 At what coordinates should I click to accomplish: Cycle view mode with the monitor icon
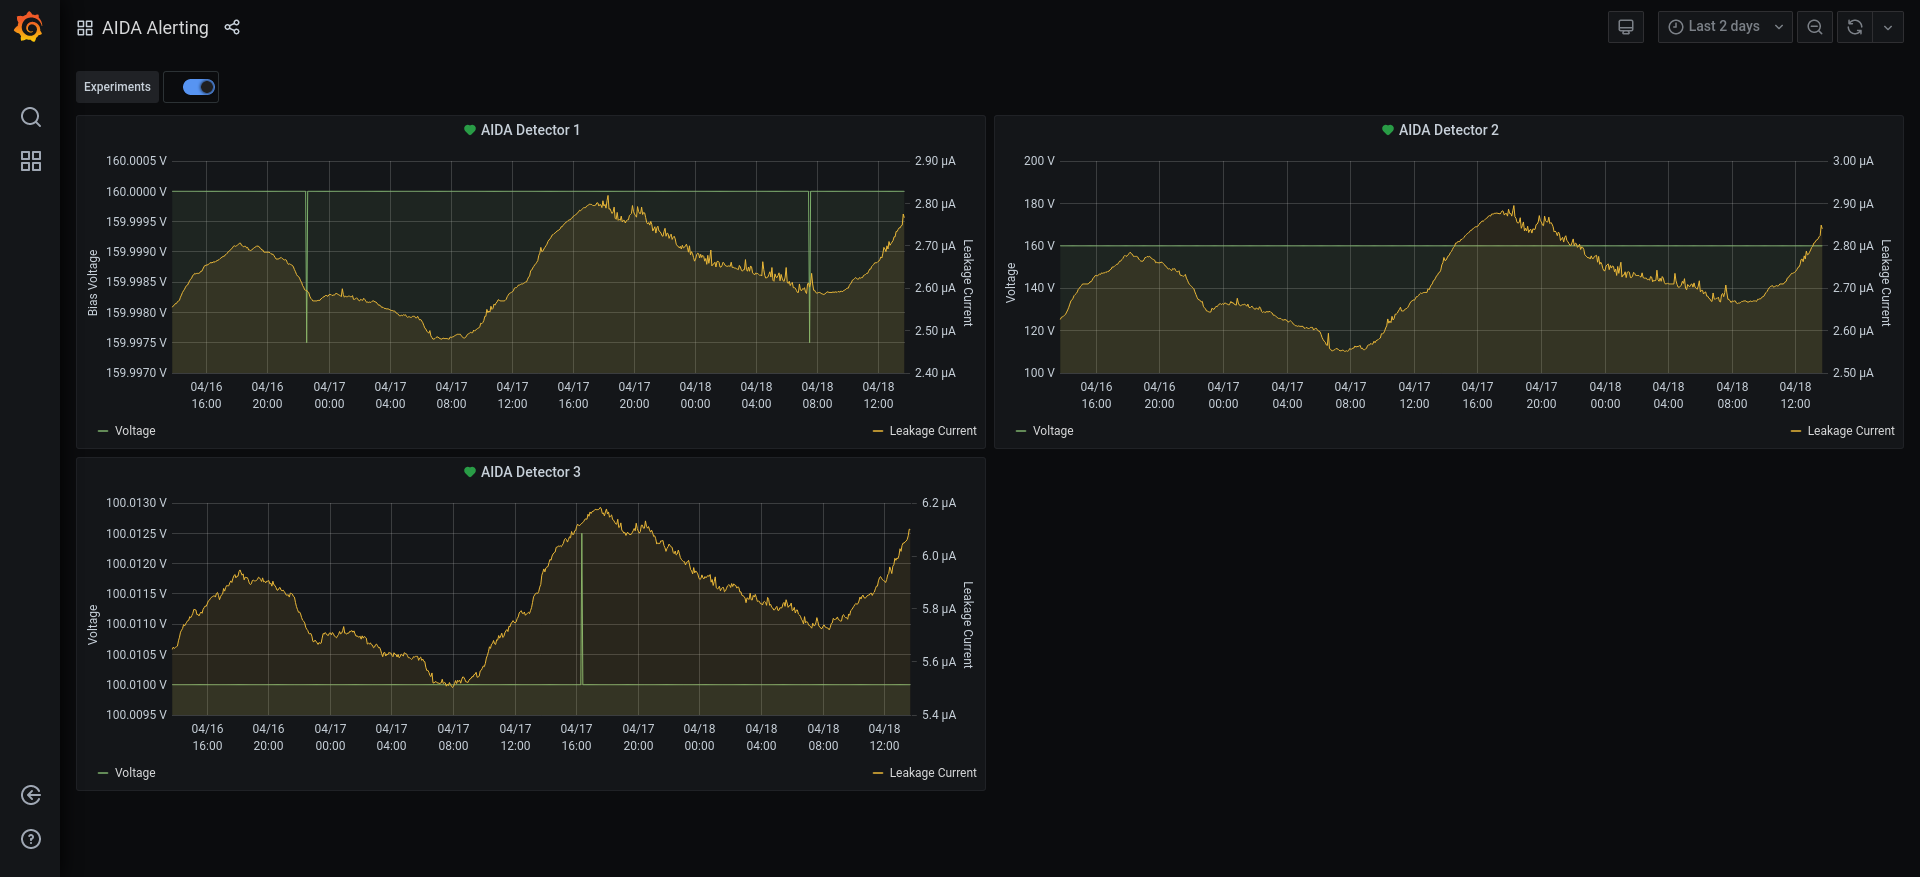(1625, 27)
